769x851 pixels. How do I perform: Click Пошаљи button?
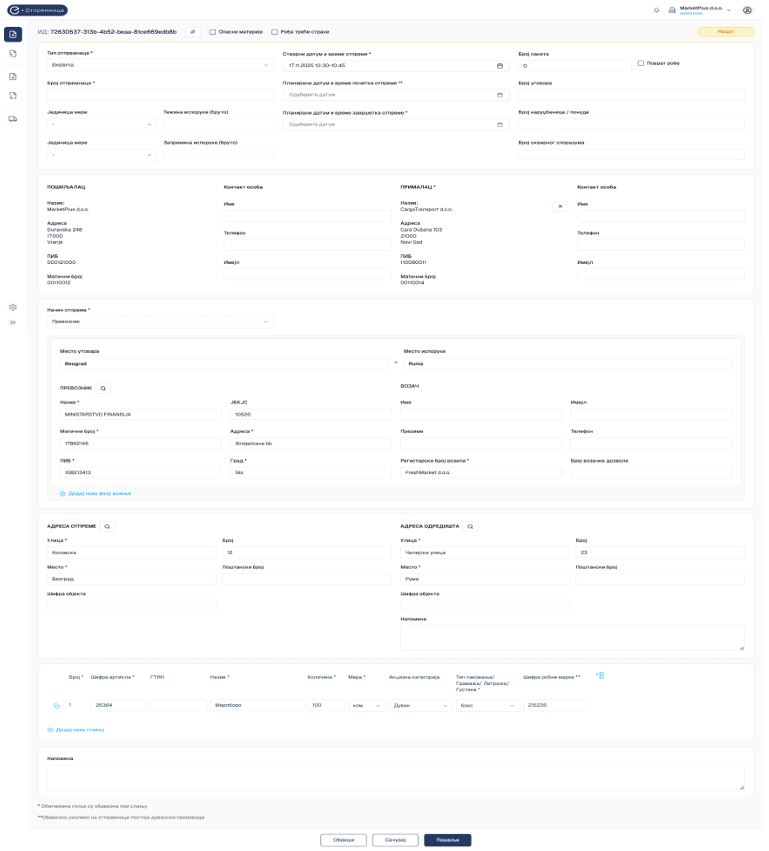pos(447,840)
